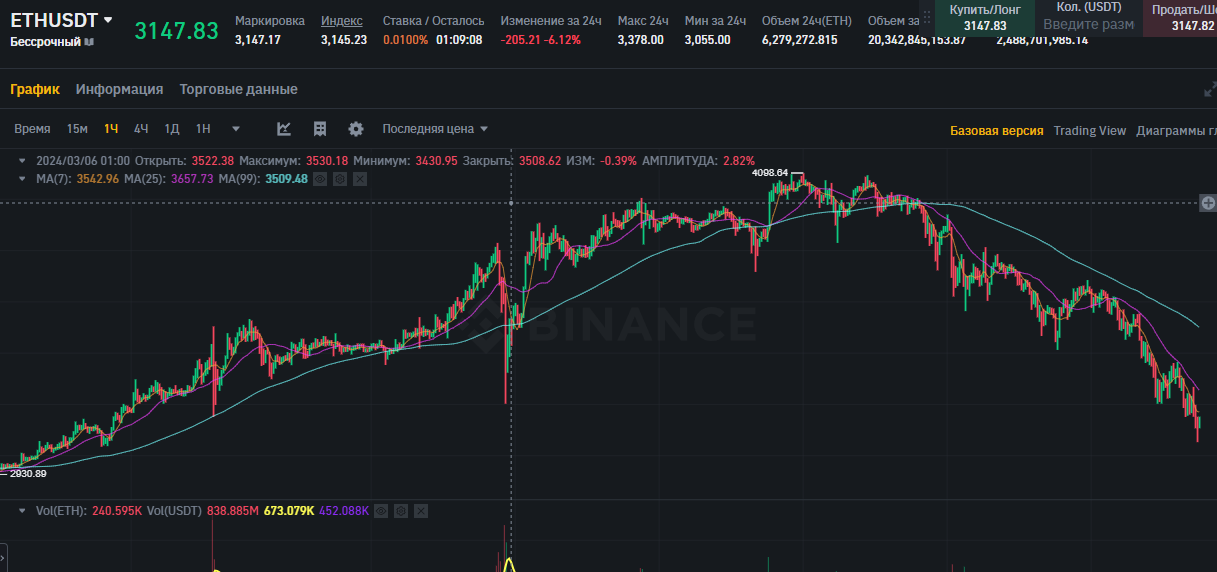The image size is (1217, 572).
Task: Expand more timeframe intervals arrow
Action: pos(236,129)
